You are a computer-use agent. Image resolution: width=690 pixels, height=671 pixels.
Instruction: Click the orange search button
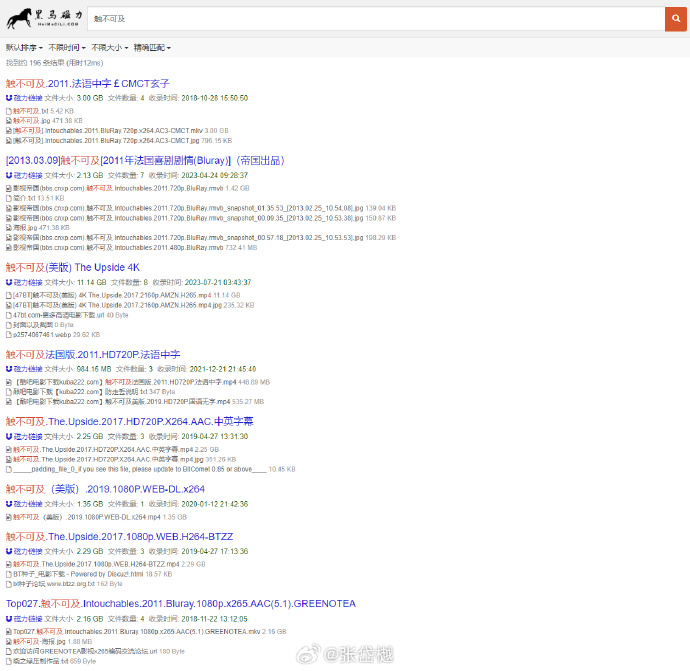(x=675, y=19)
